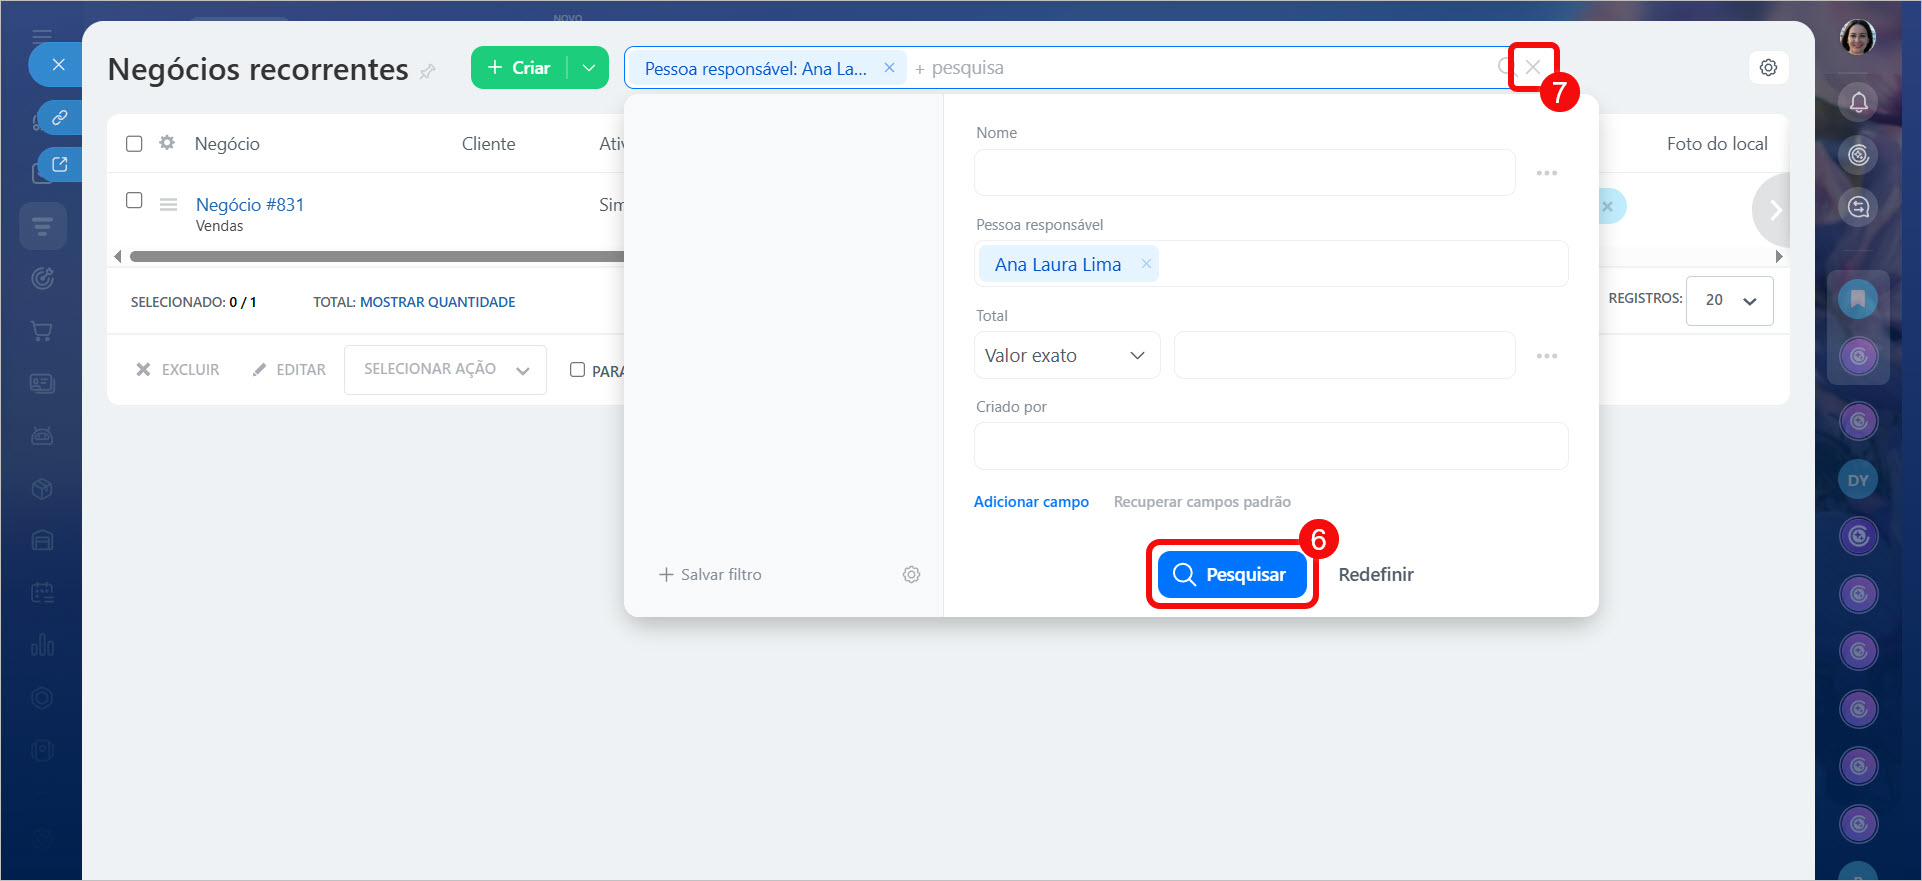Enable the PARA checkbox in actions bar
1922x881 pixels.
pyautogui.click(x=577, y=370)
